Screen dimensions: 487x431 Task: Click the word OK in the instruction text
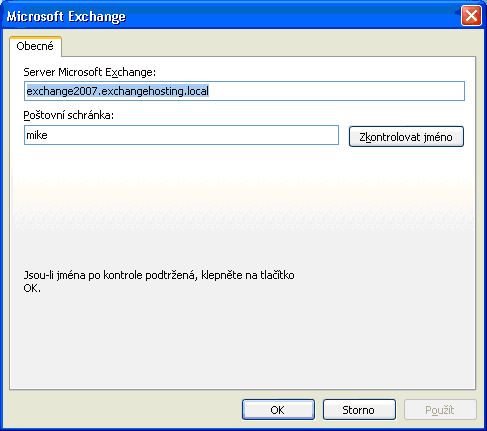[x=32, y=288]
